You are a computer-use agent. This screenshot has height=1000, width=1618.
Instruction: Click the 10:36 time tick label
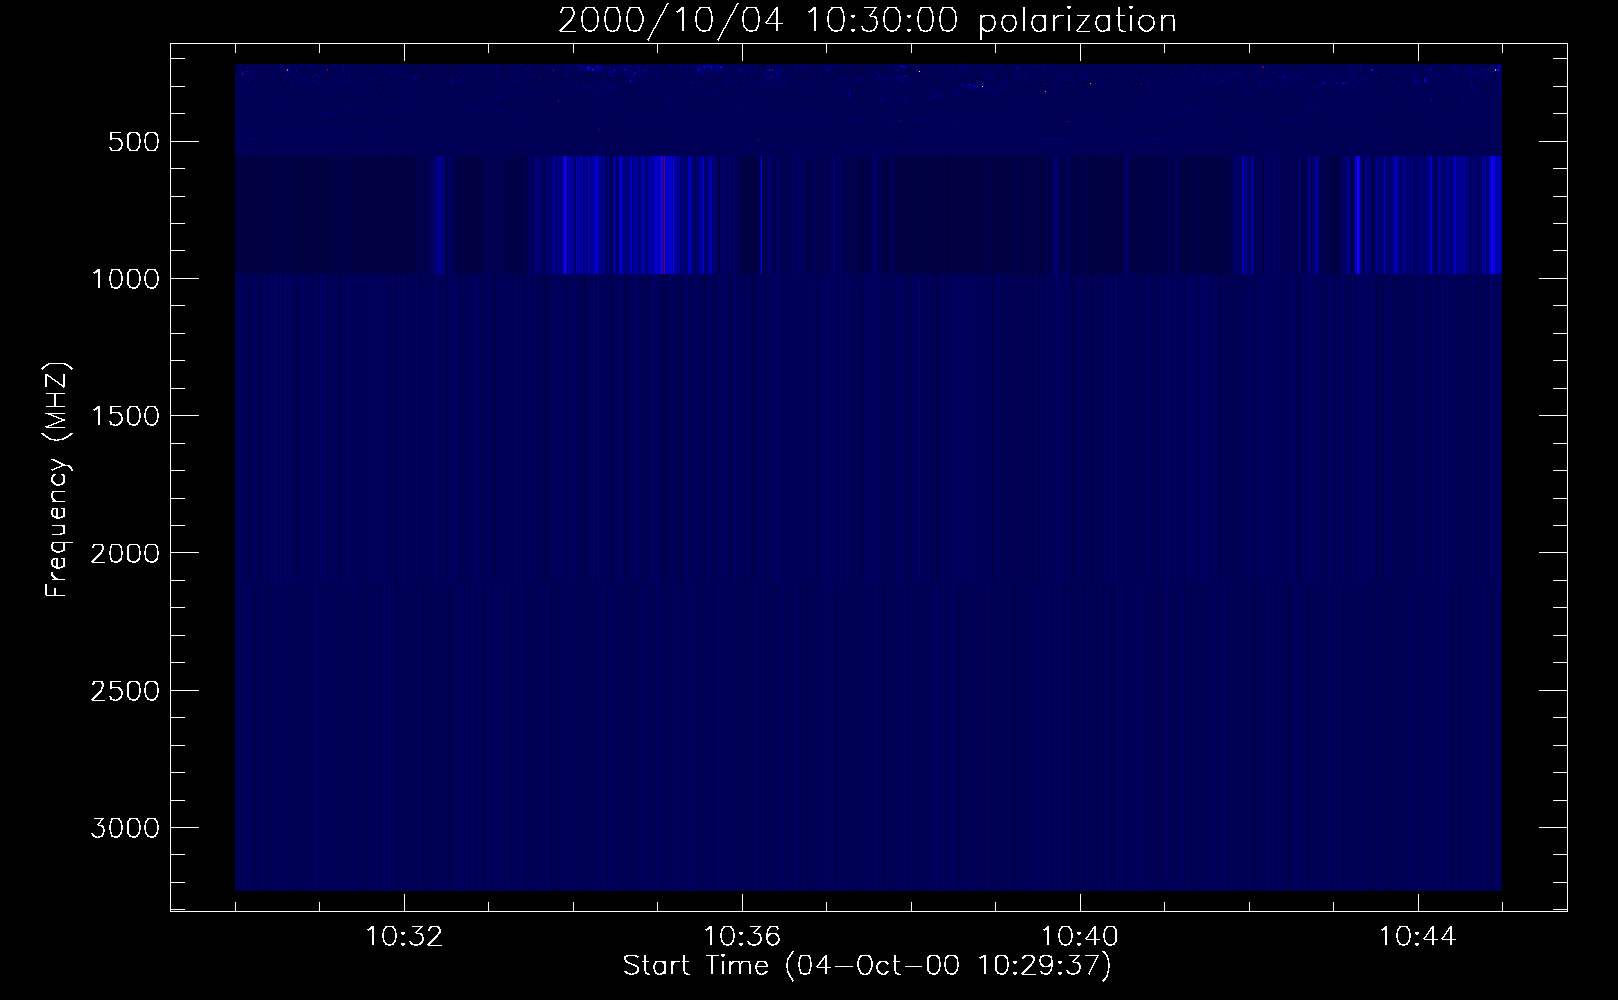[742, 937]
